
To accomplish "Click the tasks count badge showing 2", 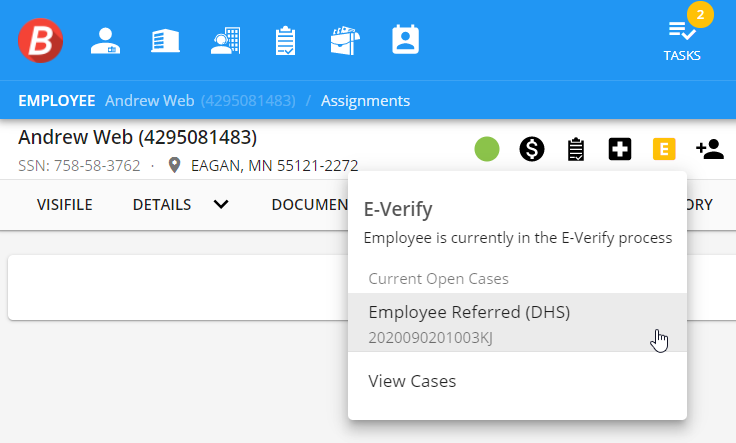I will coord(700,15).
